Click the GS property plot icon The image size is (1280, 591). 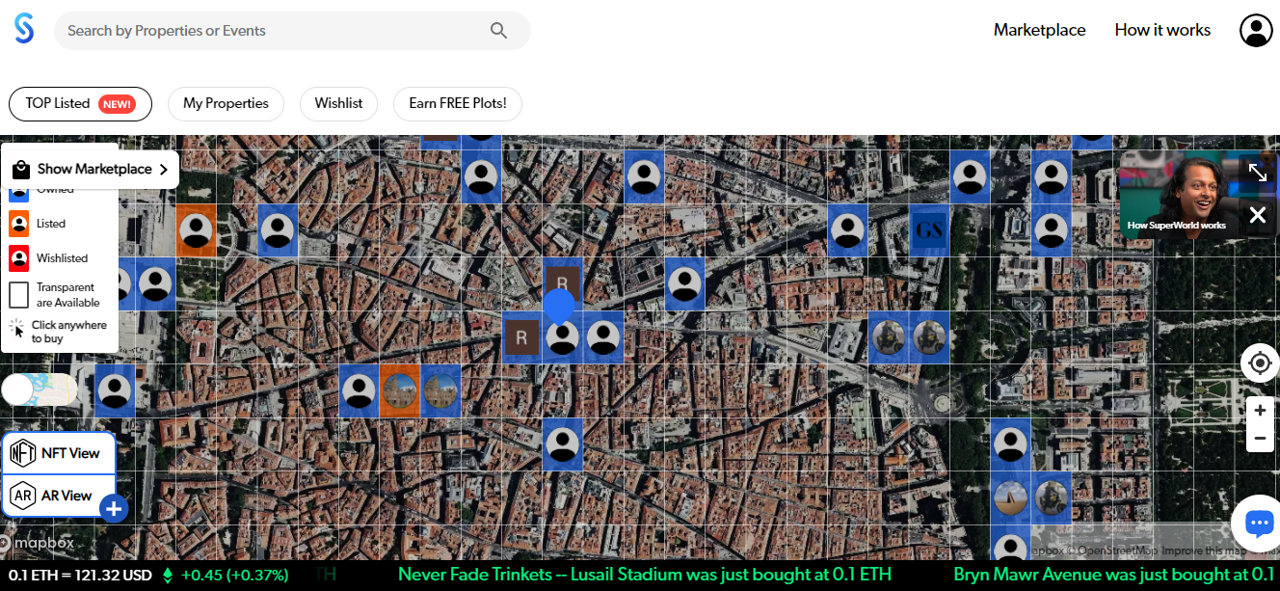point(929,231)
